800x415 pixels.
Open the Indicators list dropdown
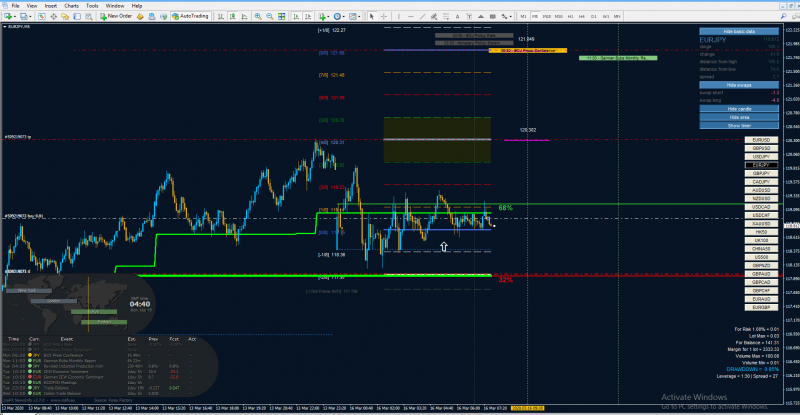[323, 16]
